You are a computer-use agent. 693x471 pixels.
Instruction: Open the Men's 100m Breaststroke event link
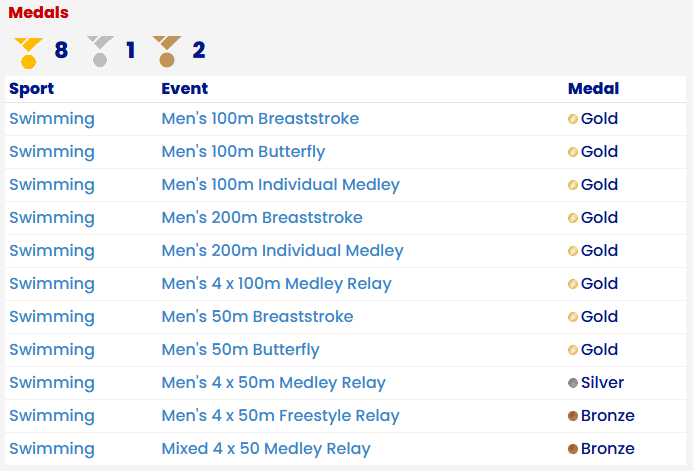[x=260, y=118]
